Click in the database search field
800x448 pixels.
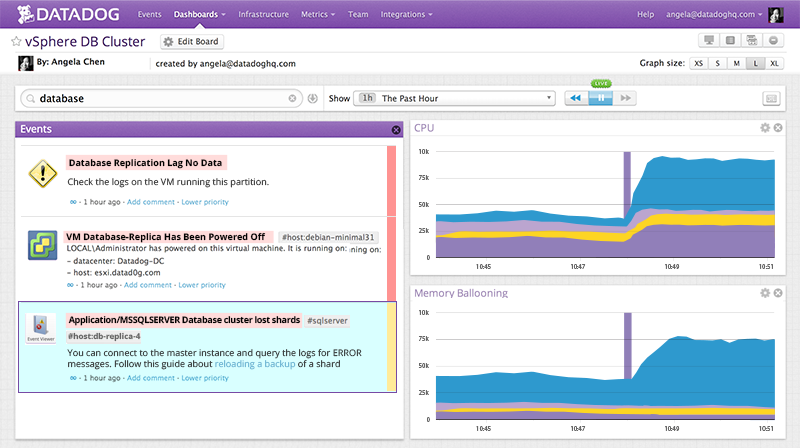pos(161,98)
